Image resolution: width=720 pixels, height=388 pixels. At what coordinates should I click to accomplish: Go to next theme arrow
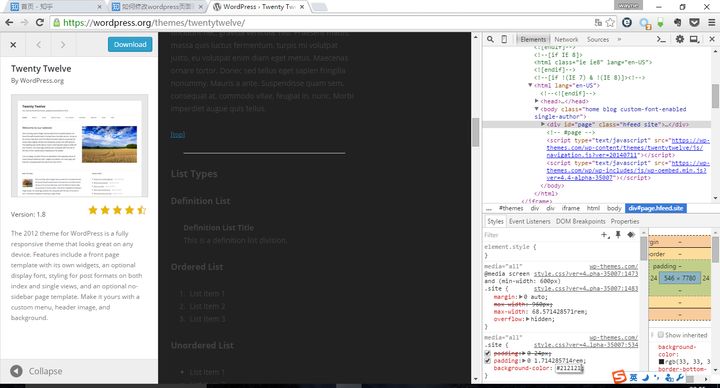click(62, 45)
